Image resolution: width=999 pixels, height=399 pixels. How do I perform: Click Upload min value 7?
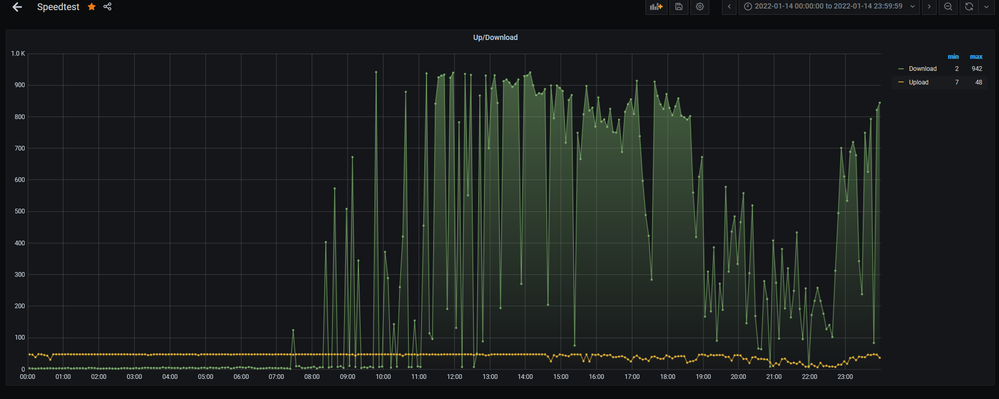pos(956,82)
